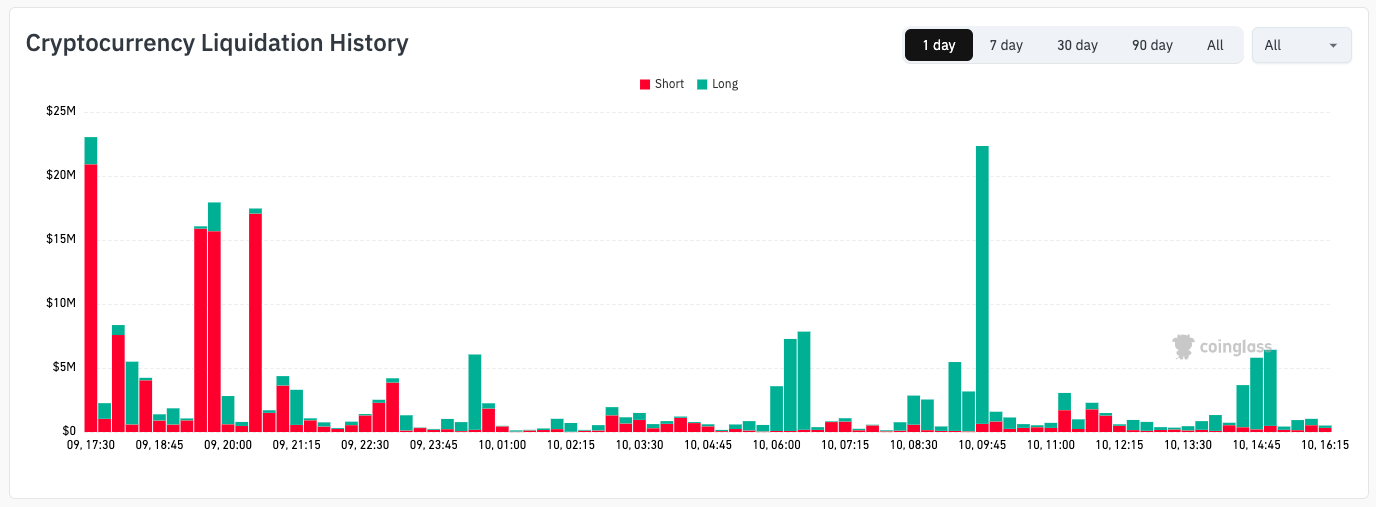Image resolution: width=1376 pixels, height=507 pixels.
Task: Switch to the 7 day range
Action: [1006, 45]
